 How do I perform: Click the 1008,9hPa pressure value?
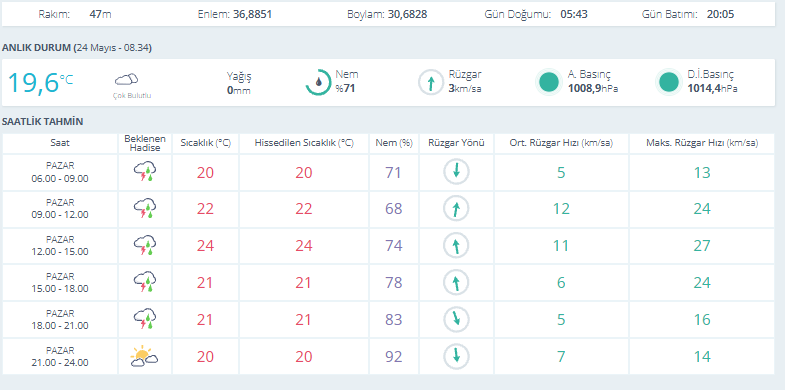tap(593, 89)
